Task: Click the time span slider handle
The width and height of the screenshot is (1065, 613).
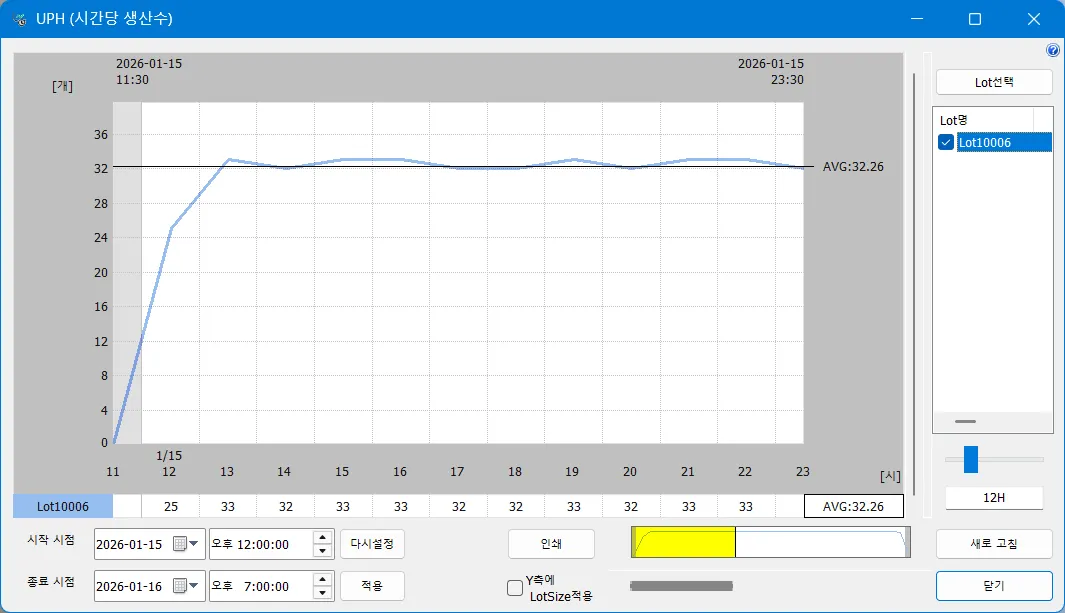Action: pos(970,459)
